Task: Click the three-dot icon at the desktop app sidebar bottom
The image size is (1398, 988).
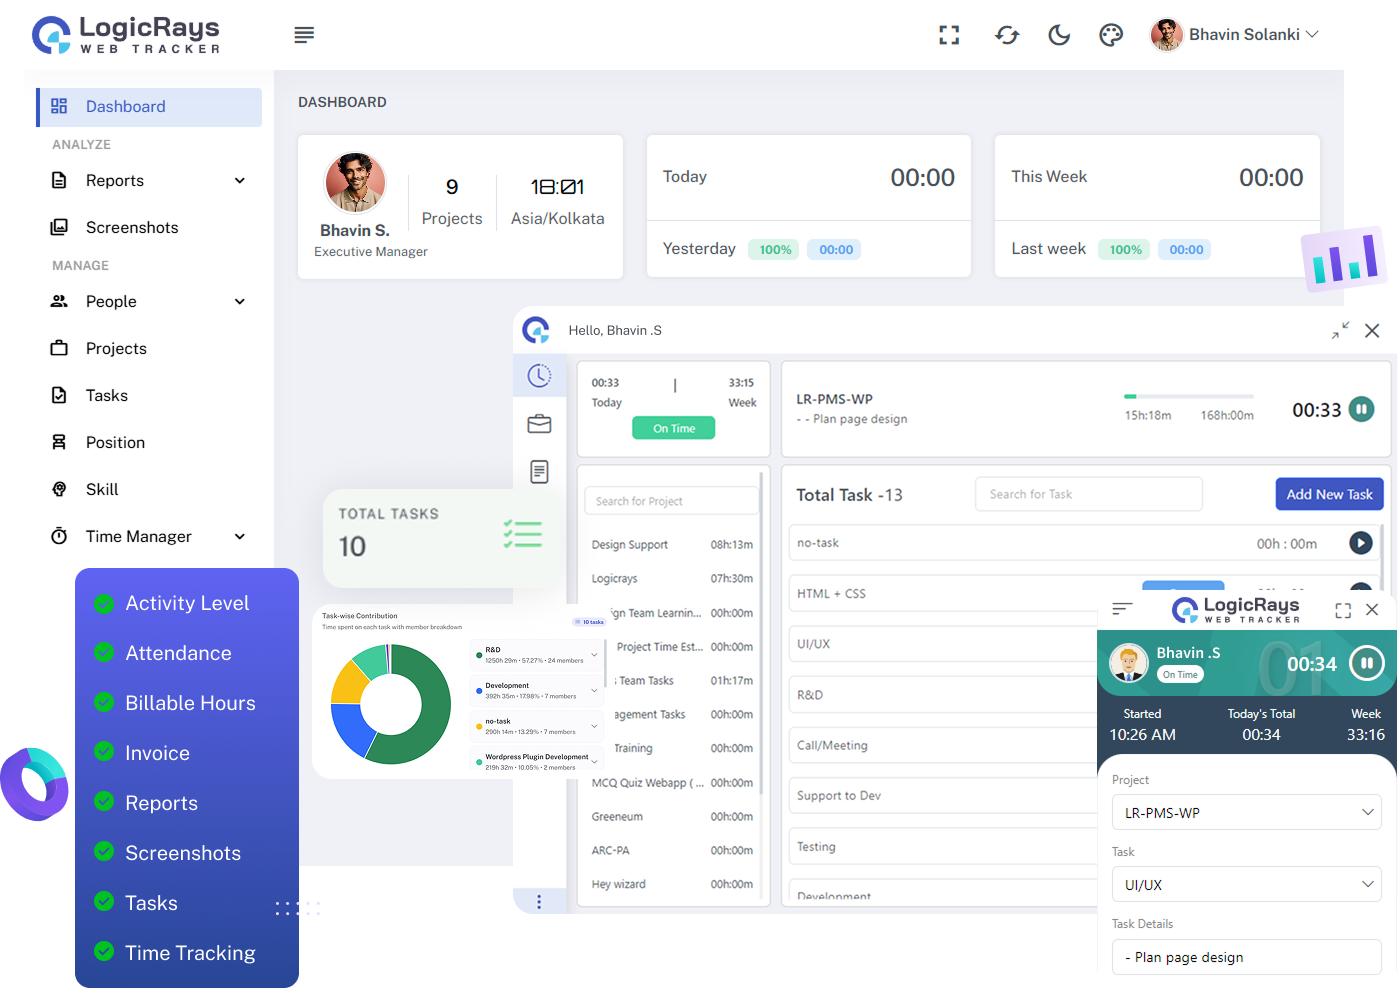Action: (539, 902)
